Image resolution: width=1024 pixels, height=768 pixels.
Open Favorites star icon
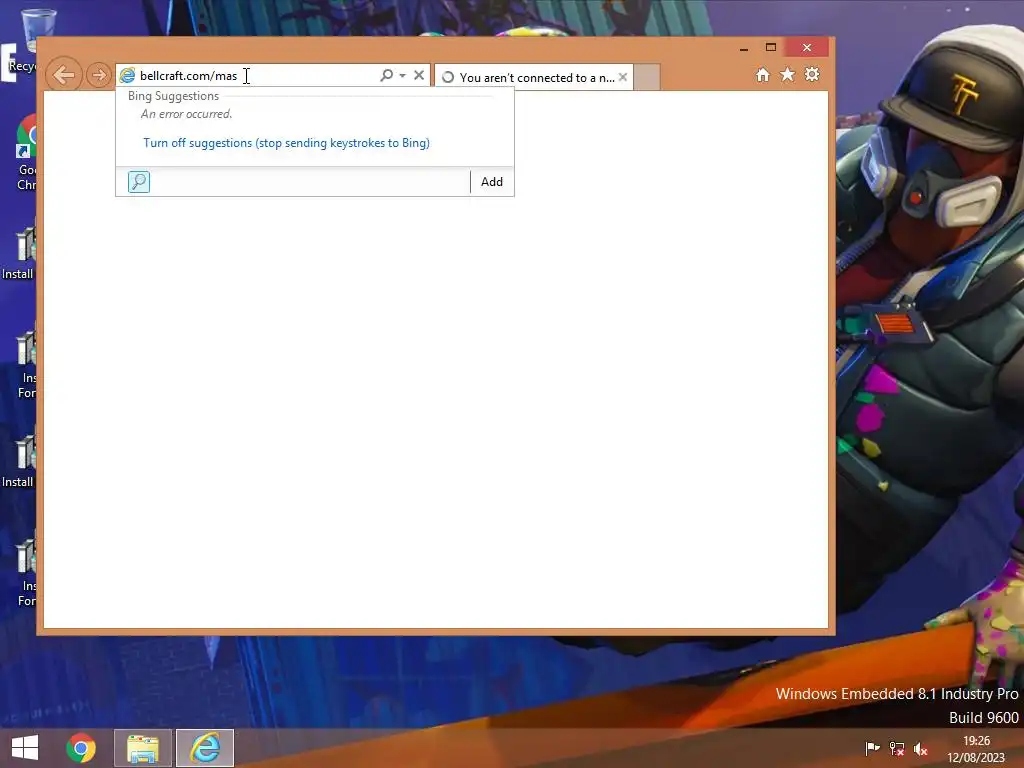click(788, 74)
